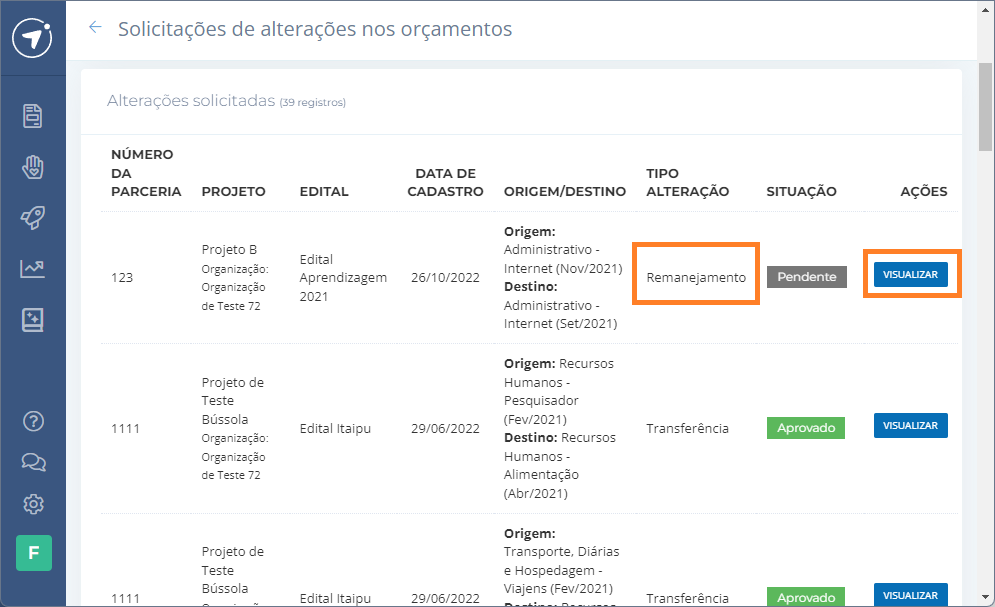995x607 pixels.
Task: Click VISUALIZAR for the Pendente row
Action: pos(911,275)
